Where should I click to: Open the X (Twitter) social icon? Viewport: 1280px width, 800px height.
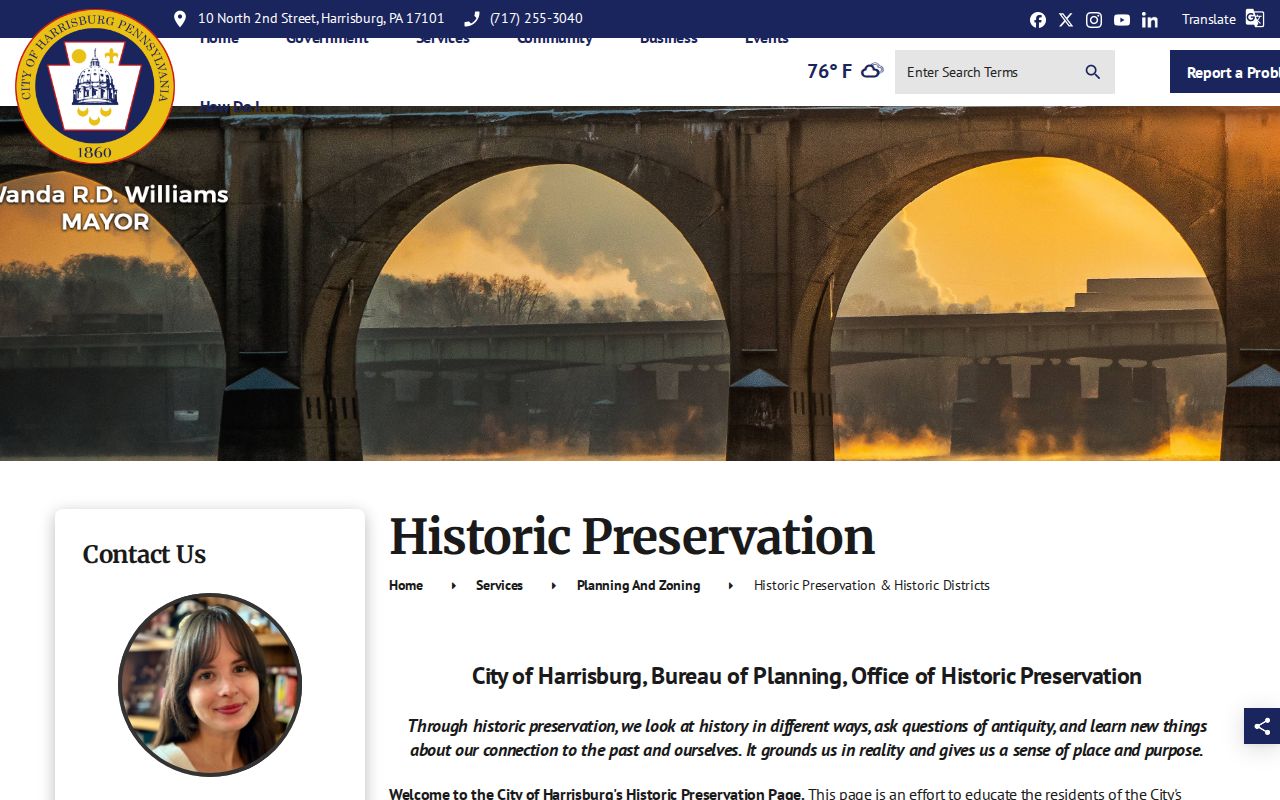coord(1066,20)
